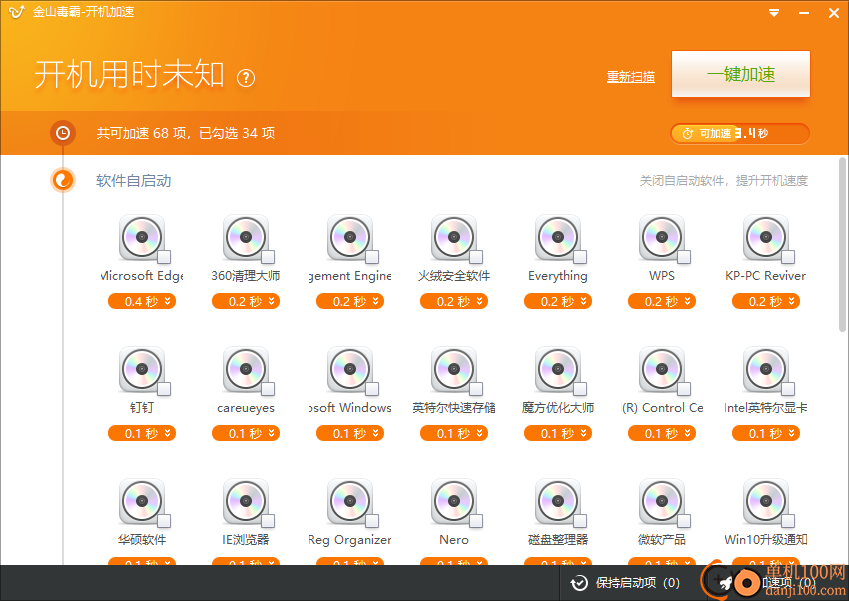Click the 关闭自启动软件，提升开机速度 hint text
Viewport: 849px width, 601px height.
[723, 181]
